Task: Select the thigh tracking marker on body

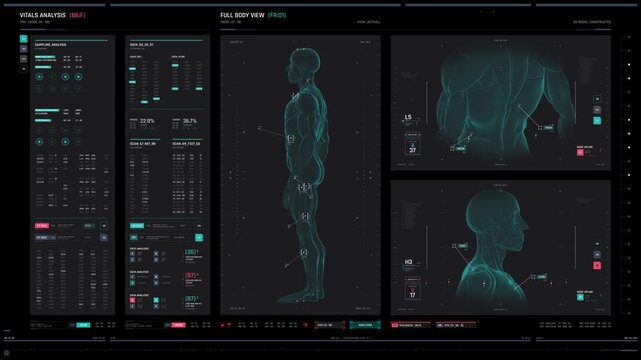Action: click(305, 217)
